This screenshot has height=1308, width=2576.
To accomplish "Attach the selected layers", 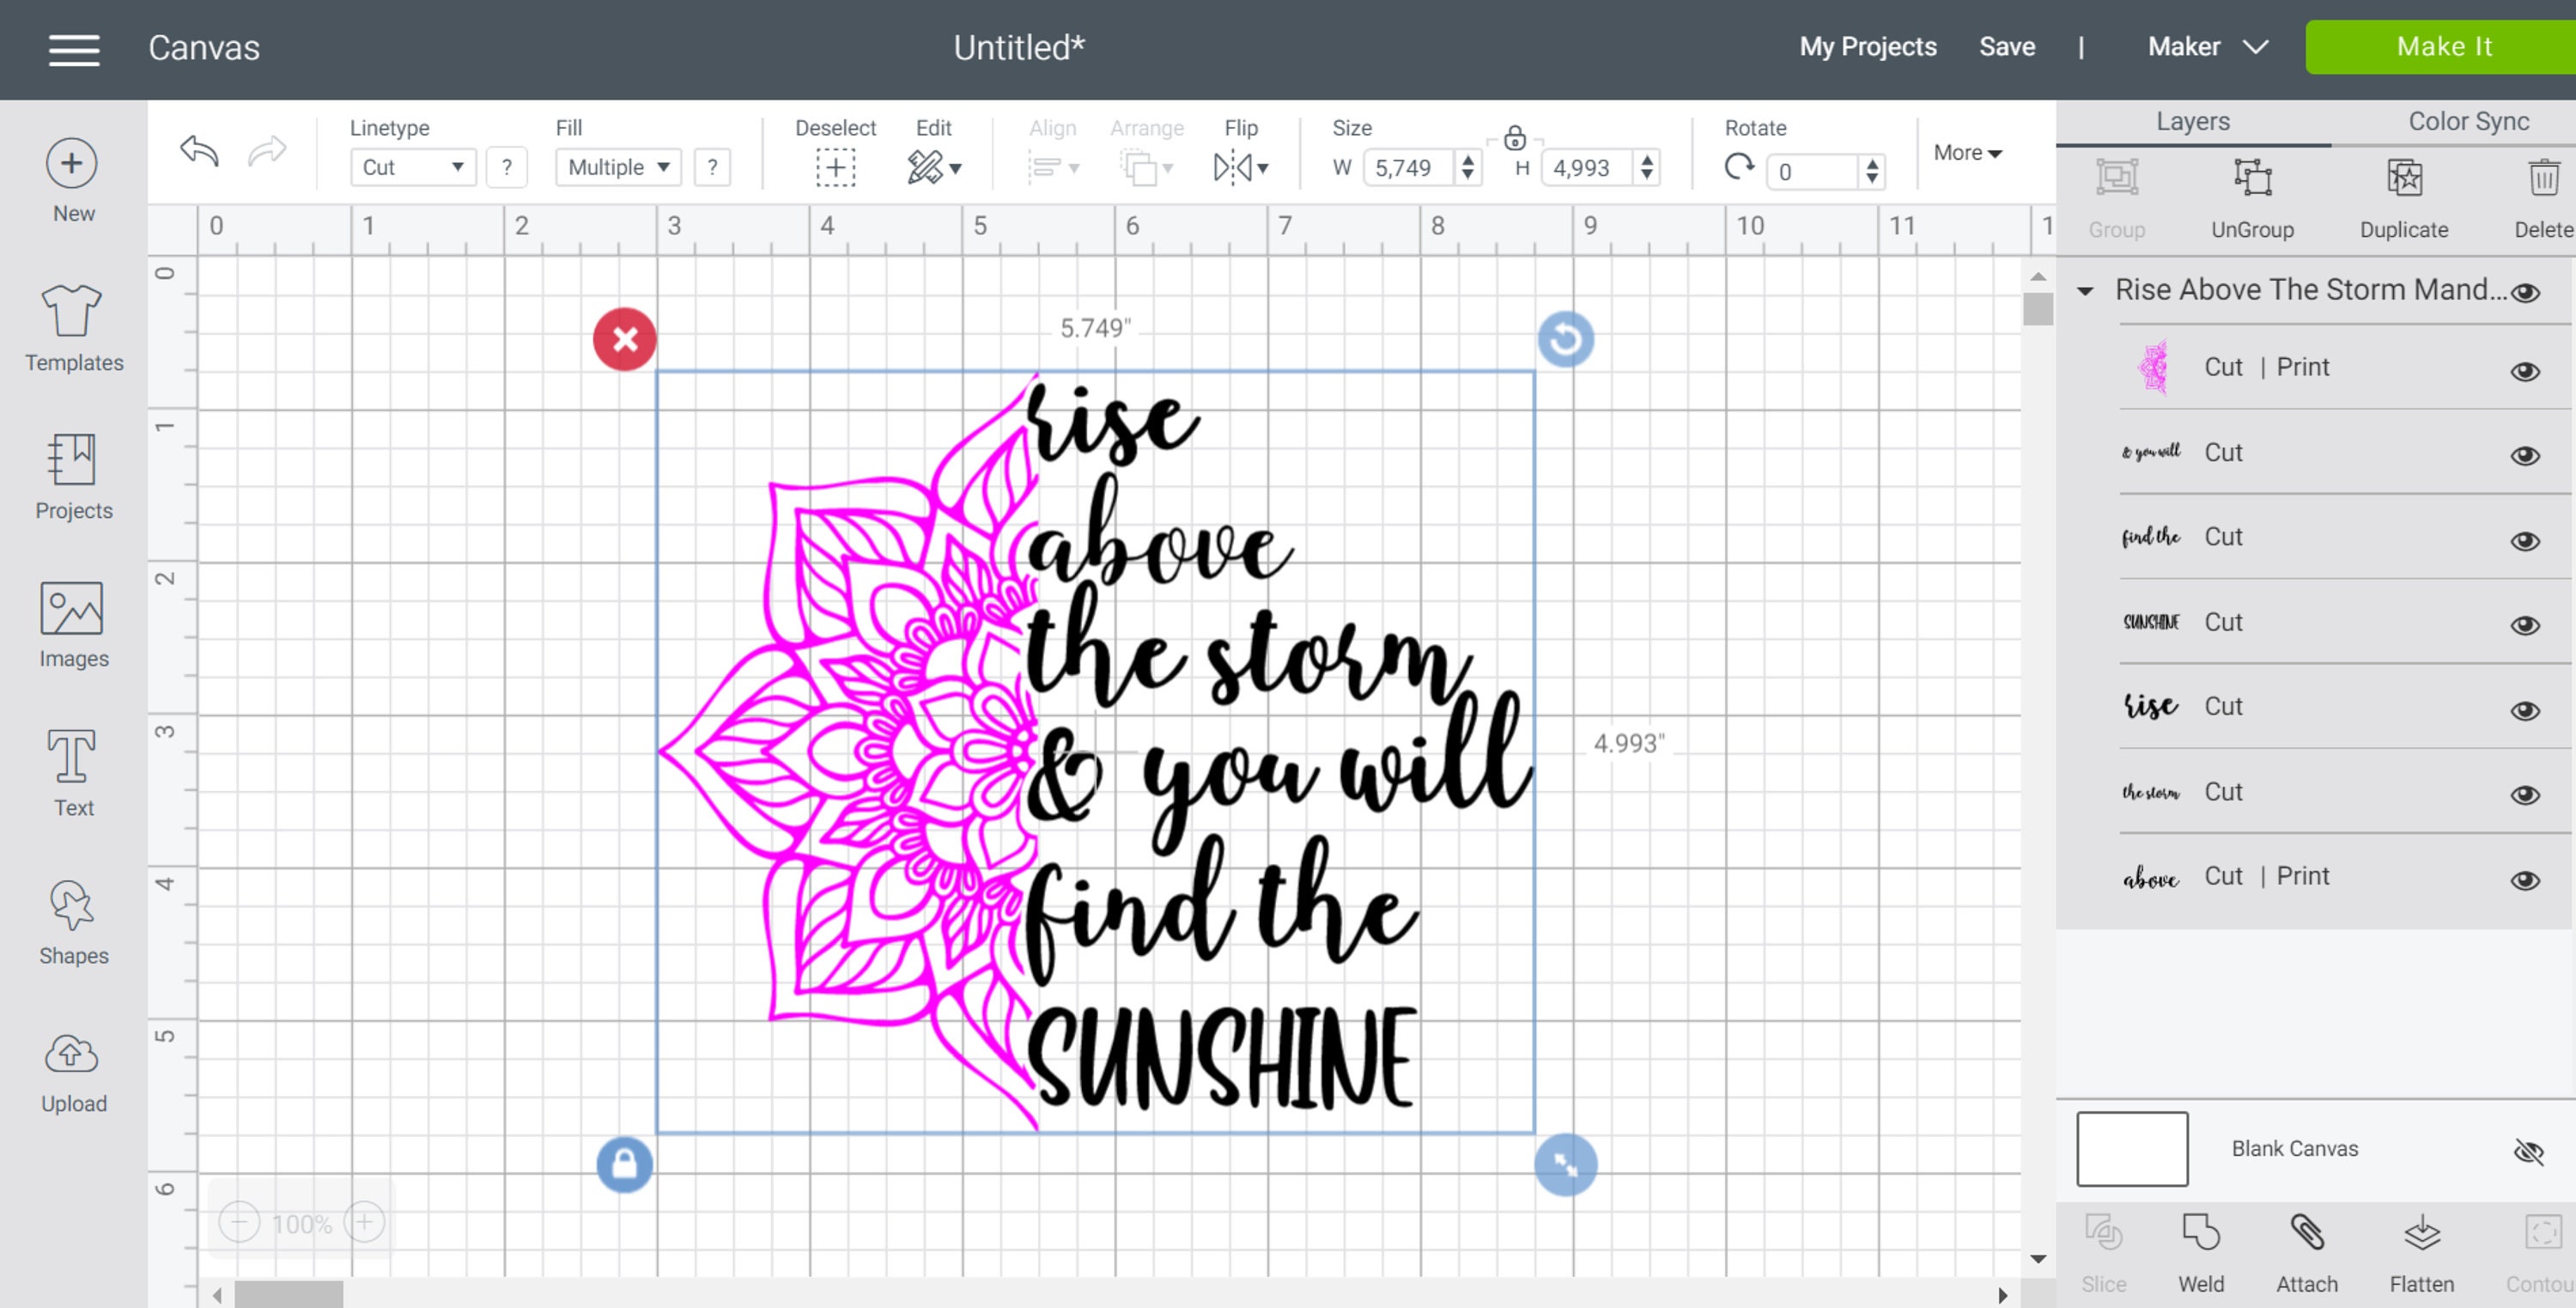I will coord(2307,1250).
